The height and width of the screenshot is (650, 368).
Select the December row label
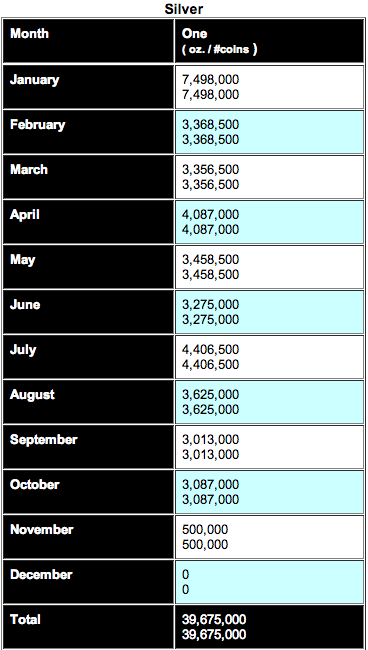[x=41, y=575]
